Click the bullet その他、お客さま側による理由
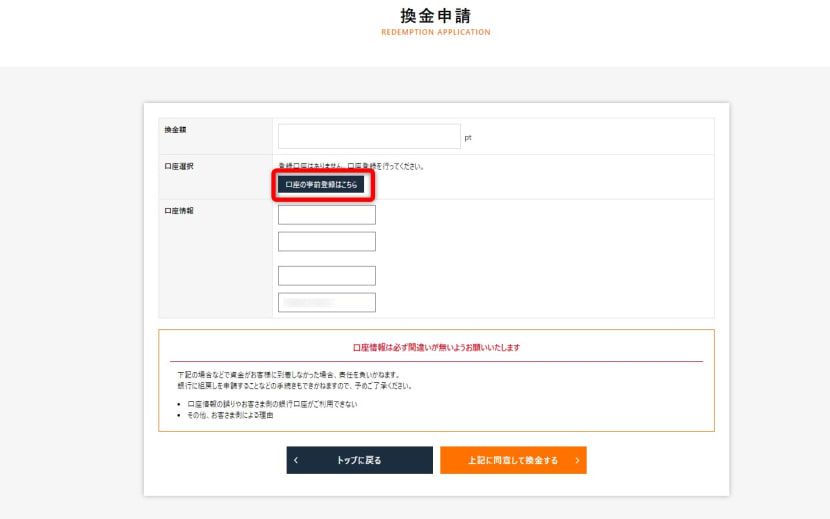Viewport: 830px width, 519px height. 230,415
